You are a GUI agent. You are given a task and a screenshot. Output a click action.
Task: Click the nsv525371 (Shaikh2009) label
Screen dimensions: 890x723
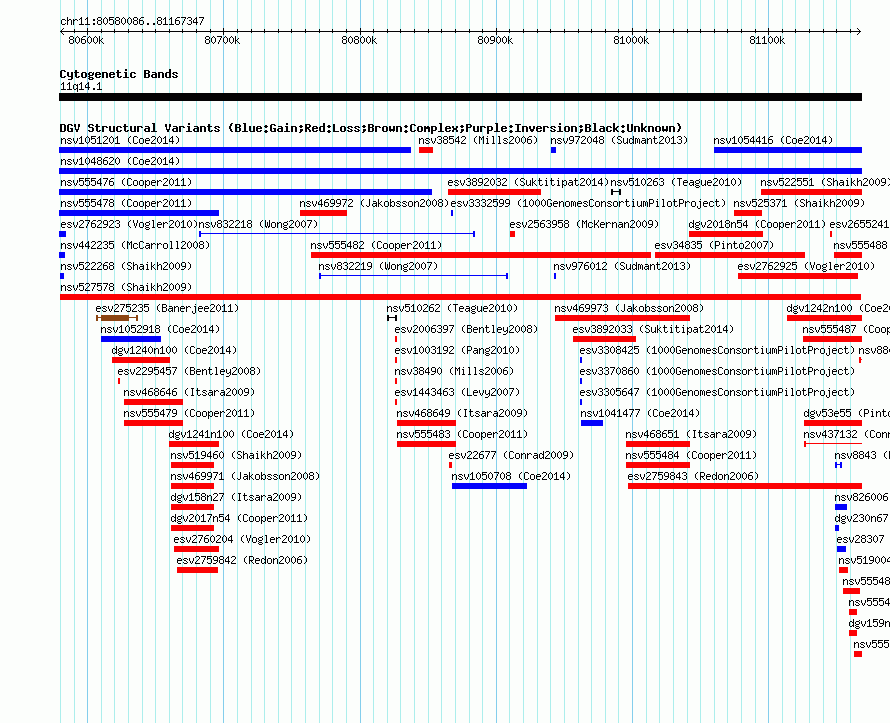tap(799, 203)
